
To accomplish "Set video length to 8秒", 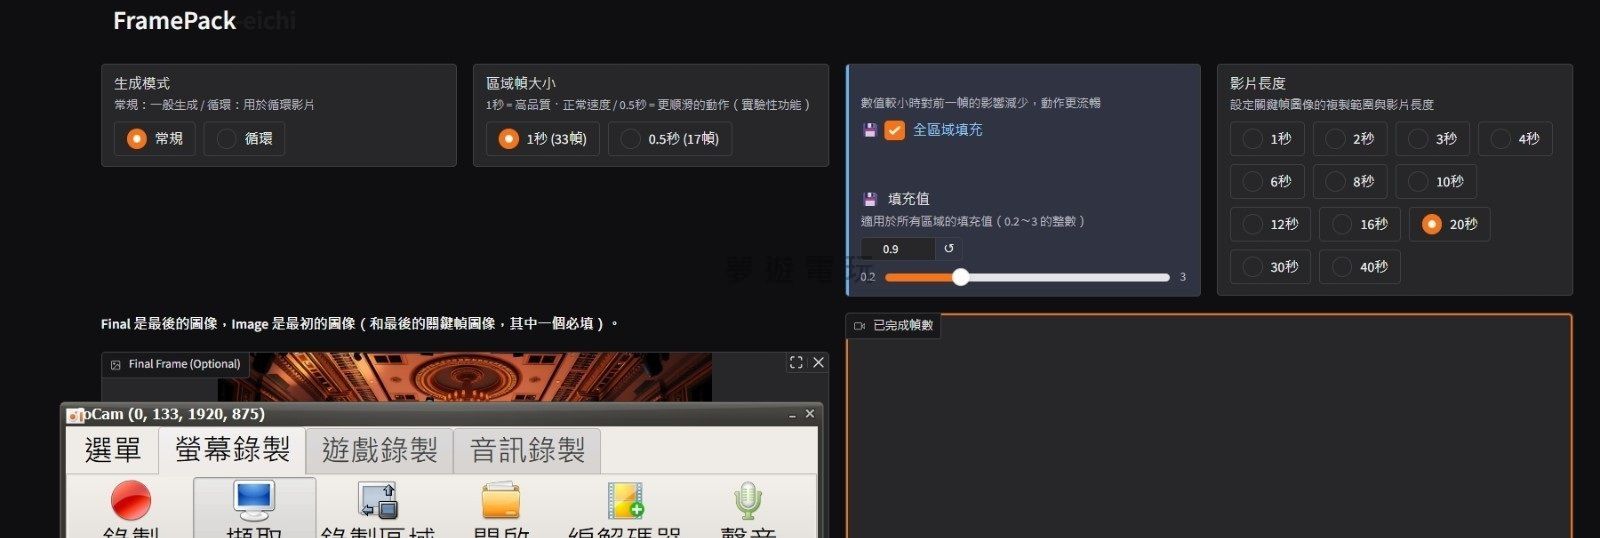I will 1350,181.
